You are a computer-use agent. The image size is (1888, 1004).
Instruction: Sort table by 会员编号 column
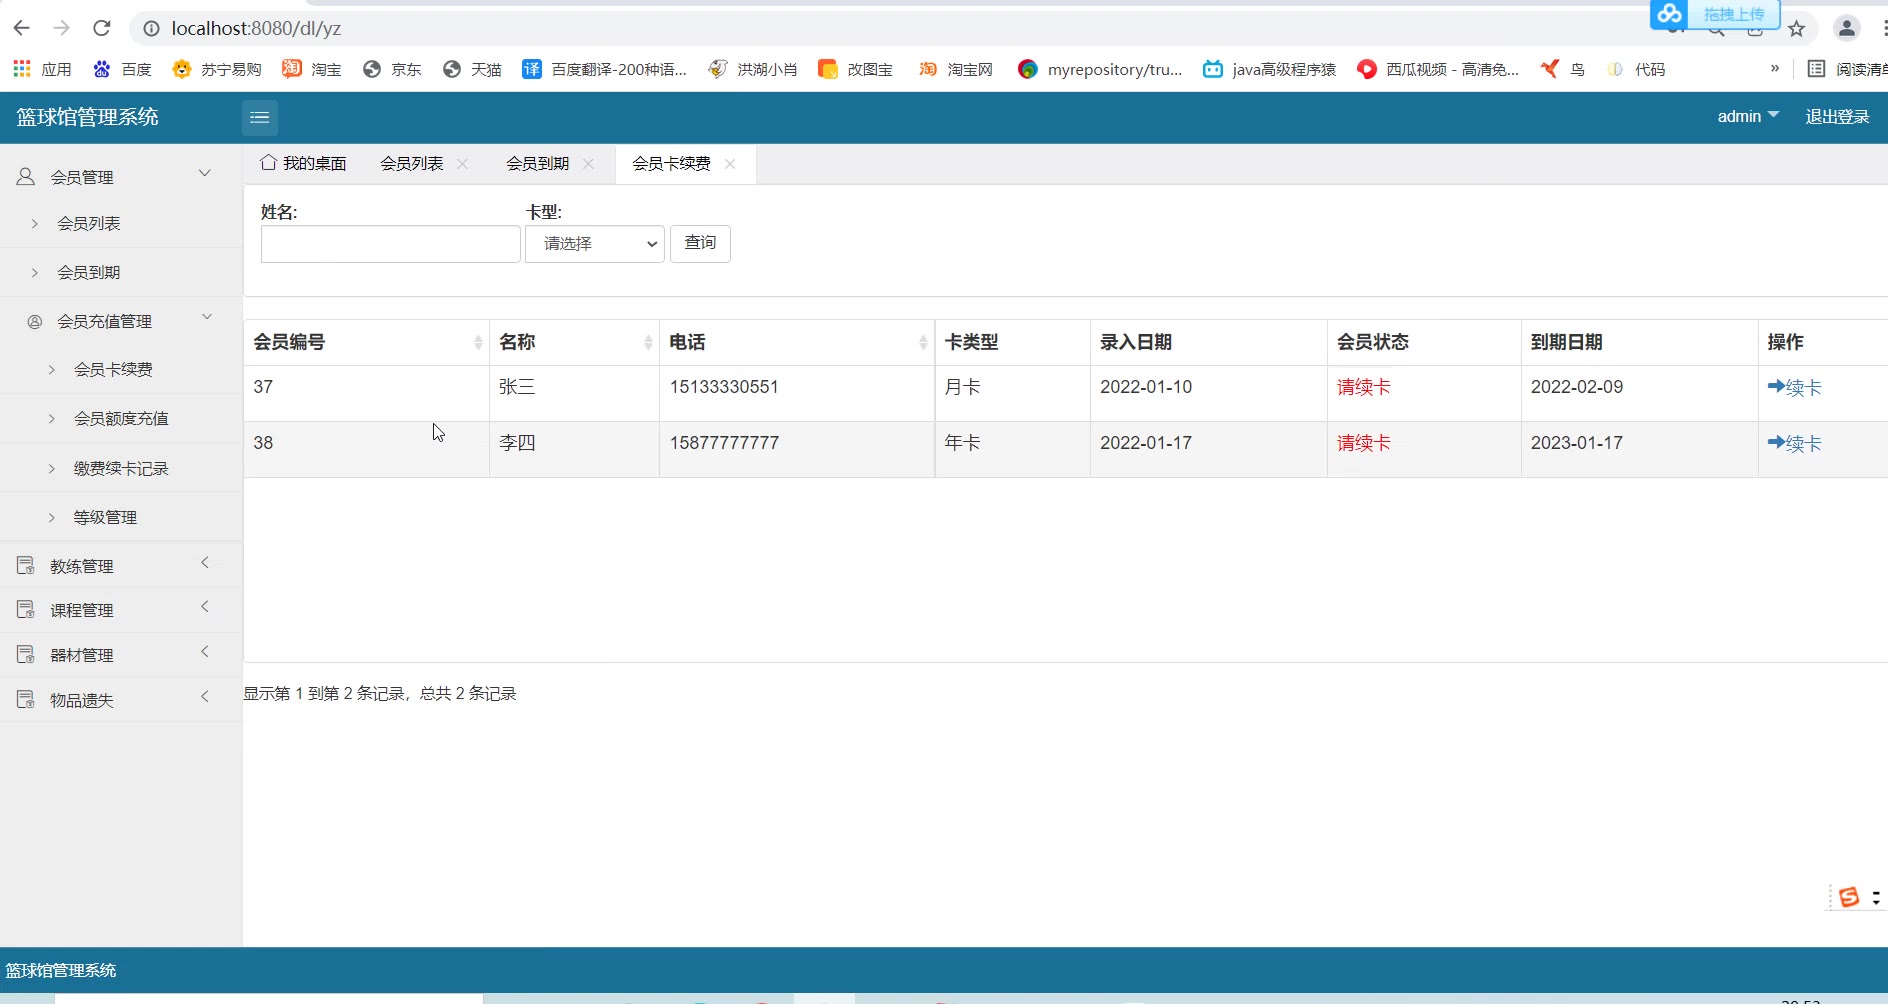coord(477,343)
